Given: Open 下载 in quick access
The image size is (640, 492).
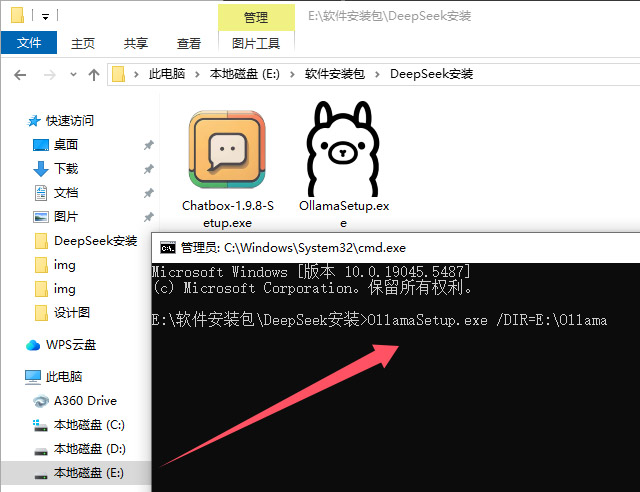Looking at the screenshot, I should coord(66,169).
